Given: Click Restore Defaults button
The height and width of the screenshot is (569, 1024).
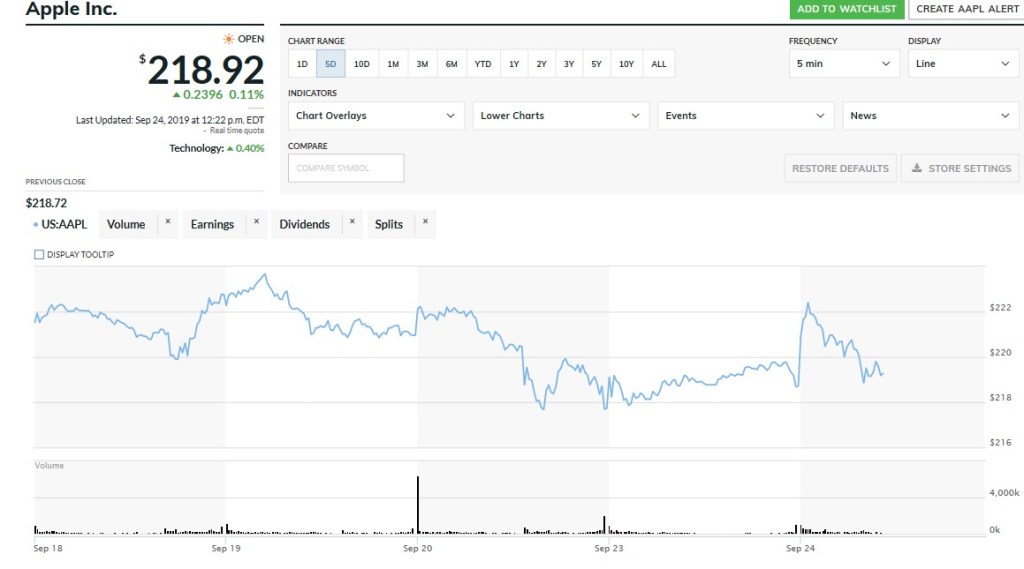Looking at the screenshot, I should coord(840,168).
